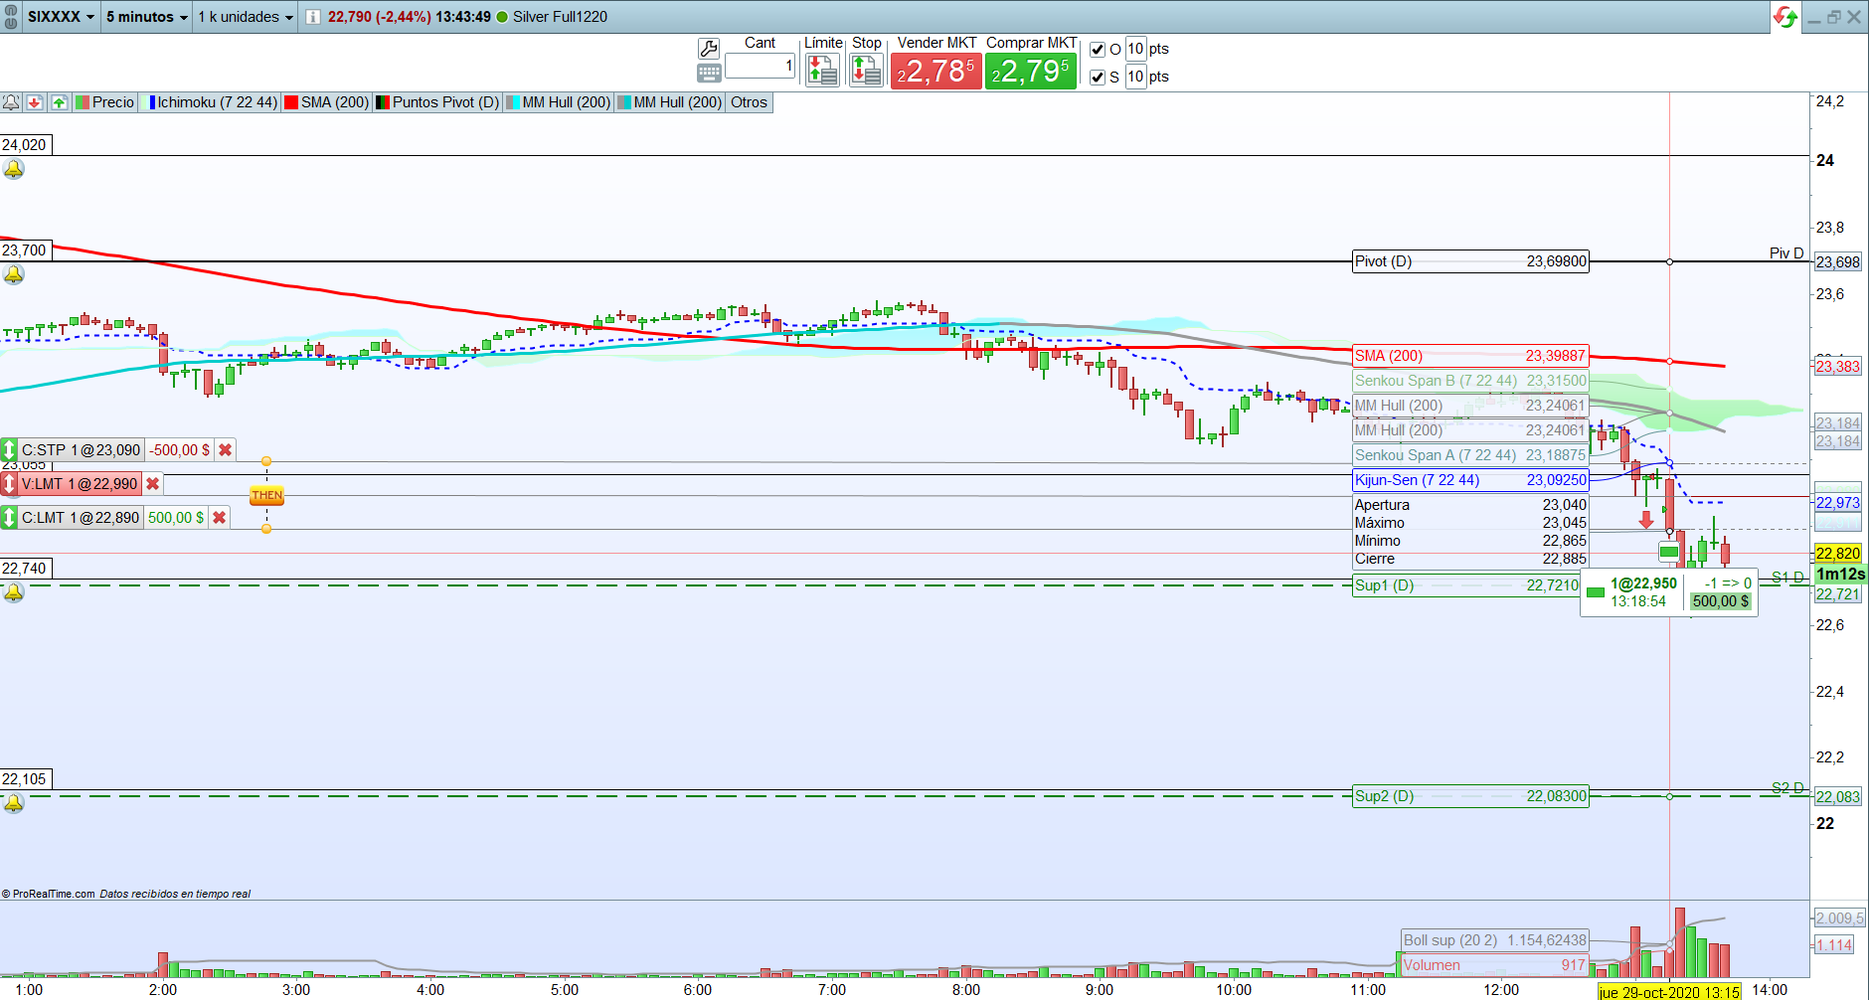Click the Senkou Span B value label
The image size is (1869, 1000).
[x=1470, y=381]
